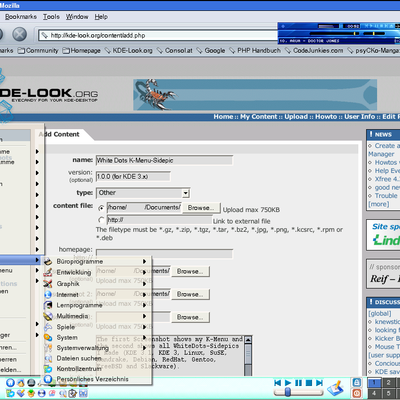Open the PHP Handbuch bookmark
400x400 pixels.
tap(255, 51)
